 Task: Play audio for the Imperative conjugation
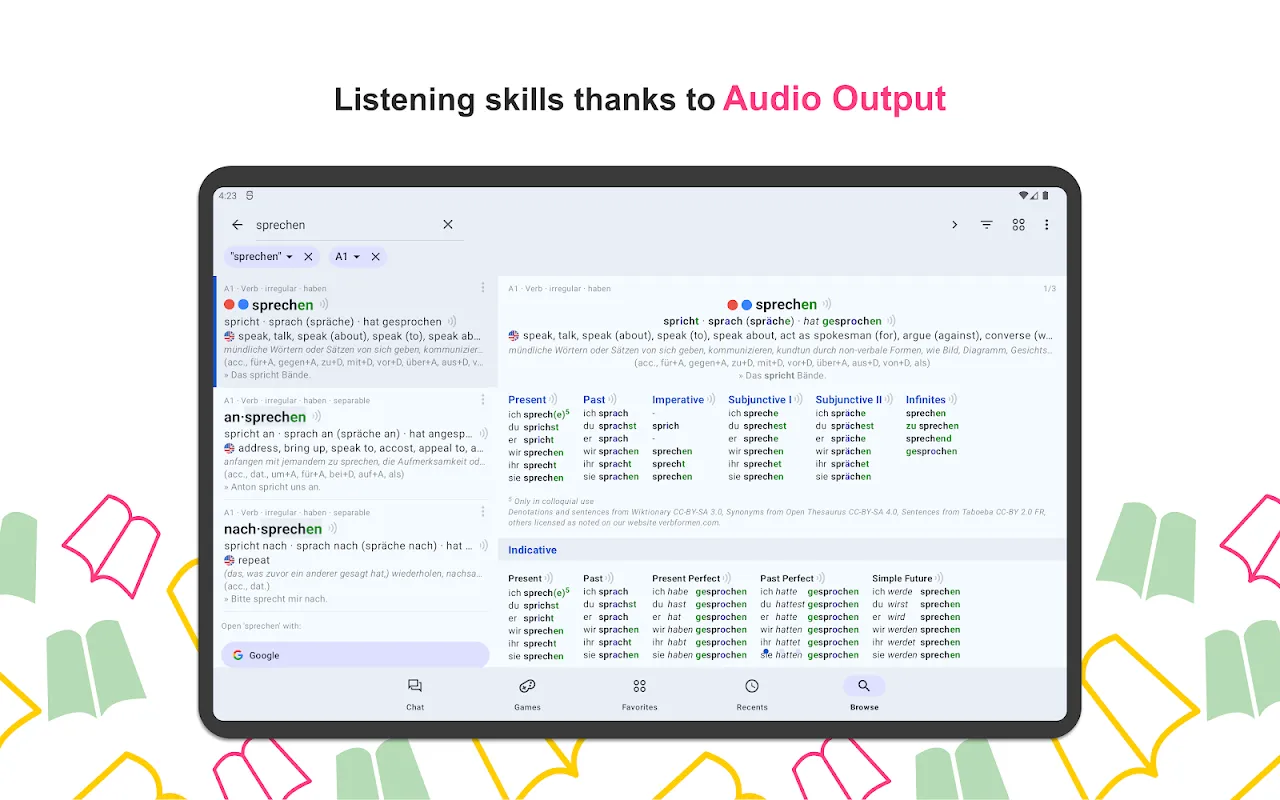click(x=712, y=400)
